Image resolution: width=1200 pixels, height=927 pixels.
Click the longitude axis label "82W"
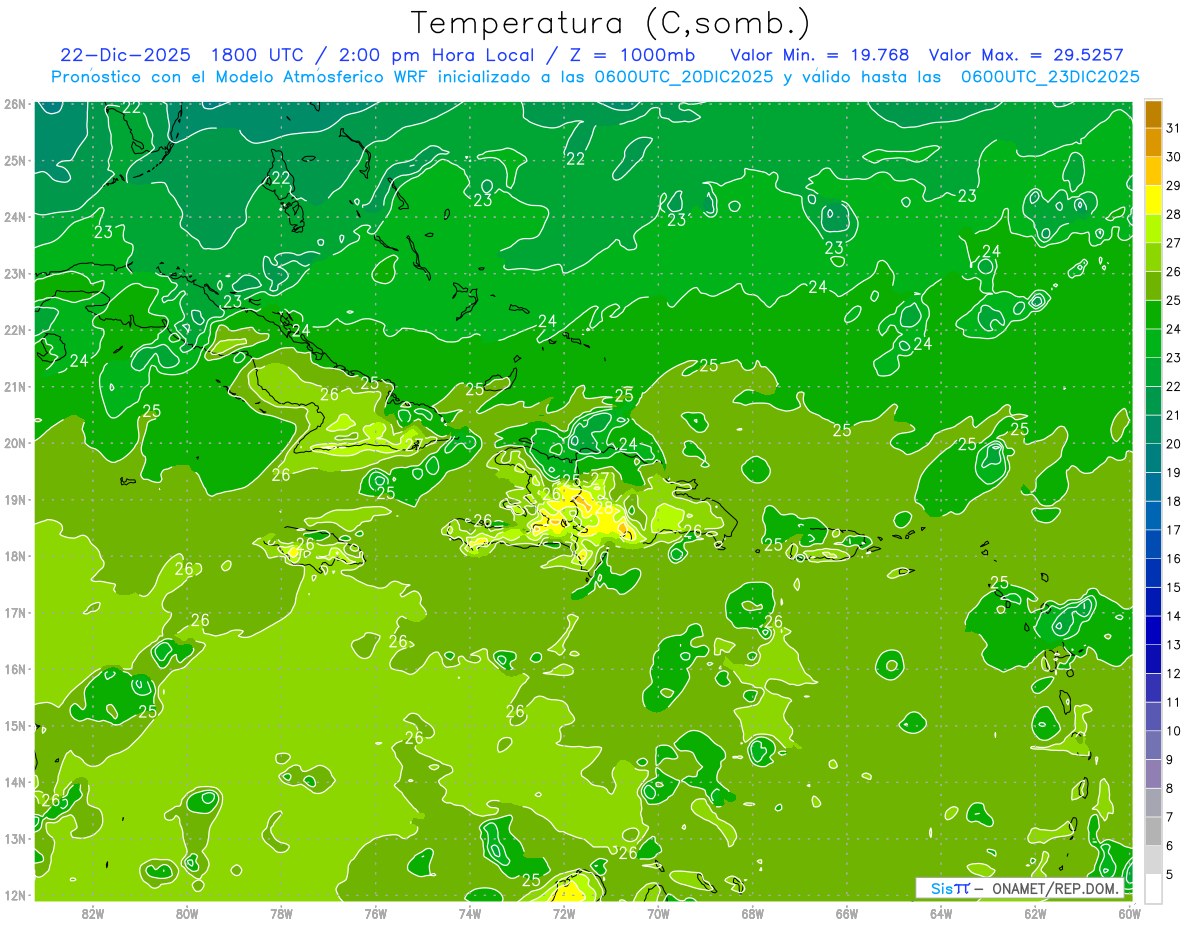pos(93,913)
